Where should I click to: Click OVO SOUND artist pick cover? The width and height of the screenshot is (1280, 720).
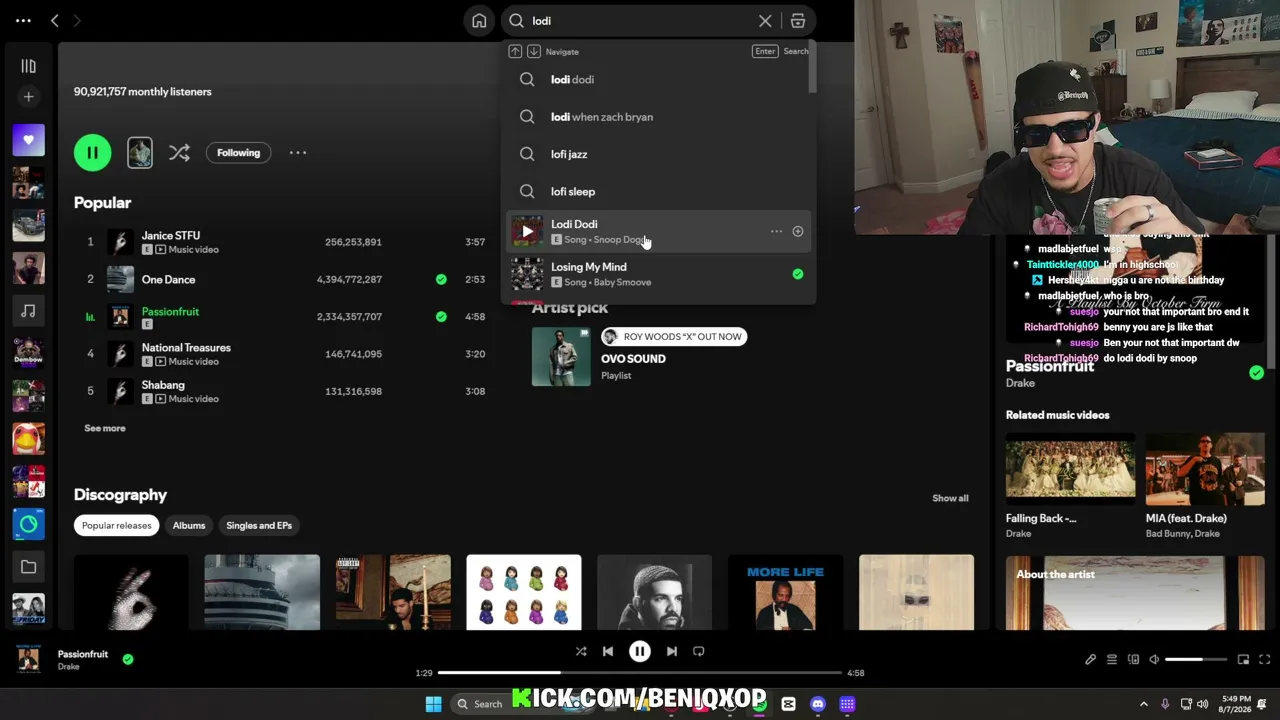(561, 357)
